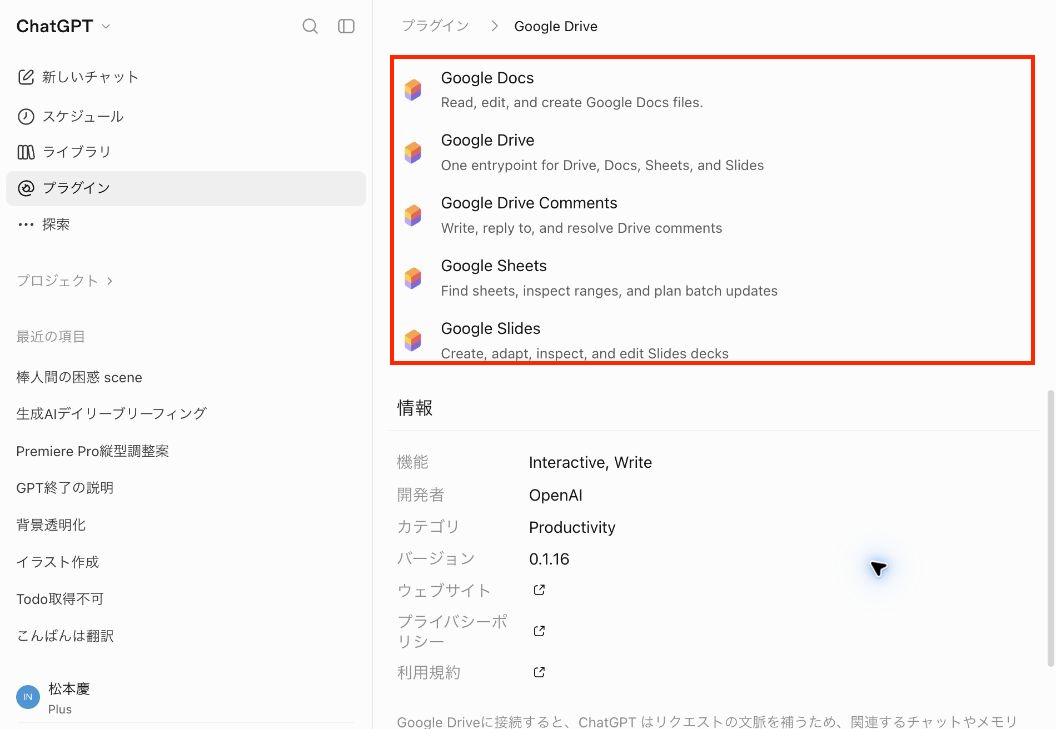
Task: Click the Productivity category value
Action: click(x=572, y=528)
